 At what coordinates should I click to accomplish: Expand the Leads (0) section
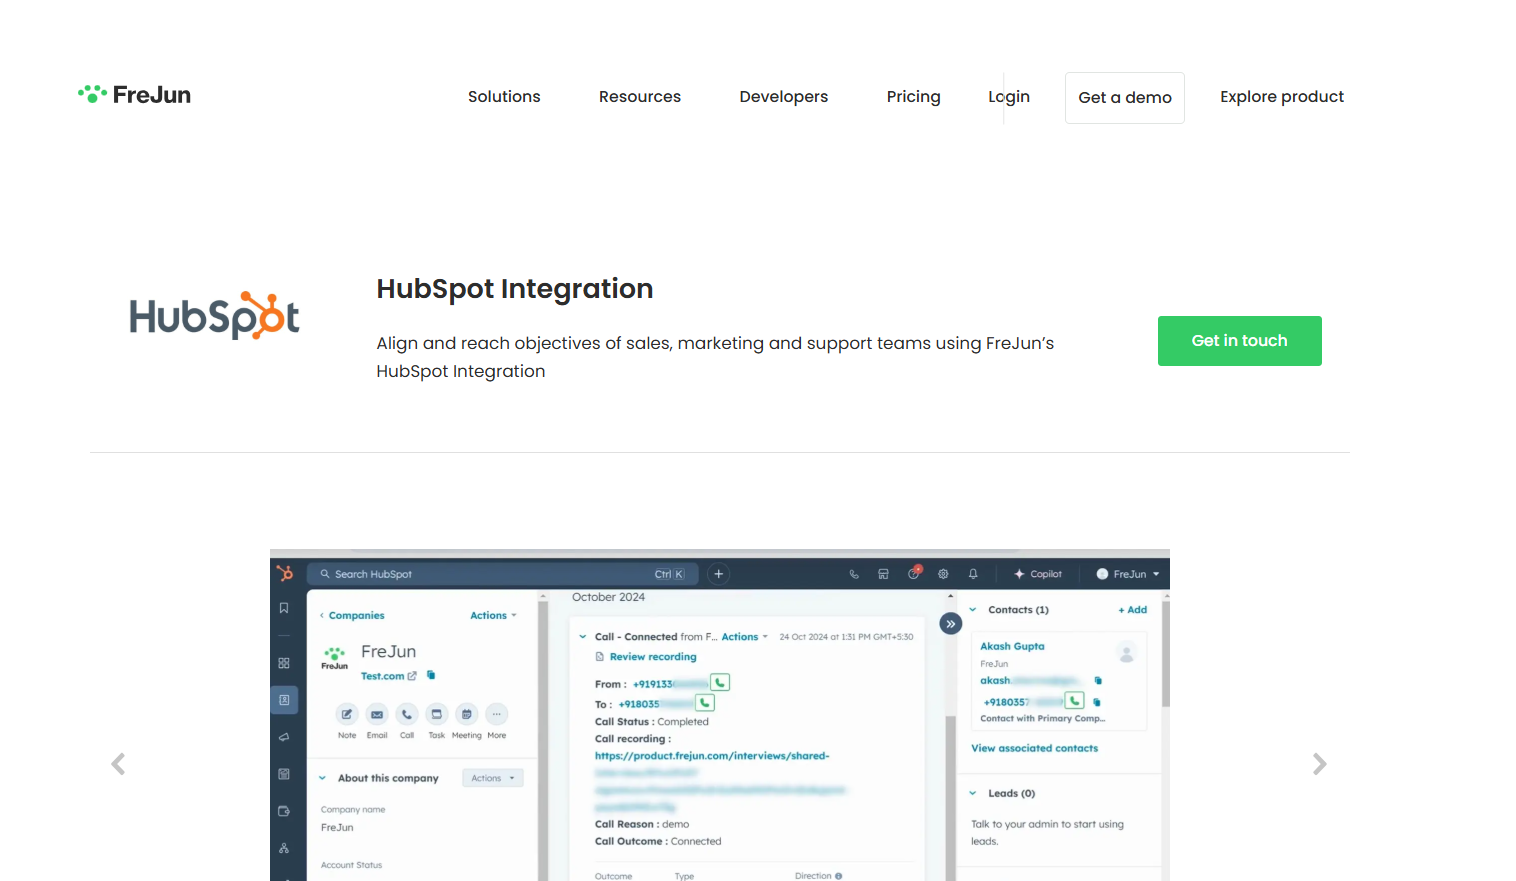coord(971,792)
